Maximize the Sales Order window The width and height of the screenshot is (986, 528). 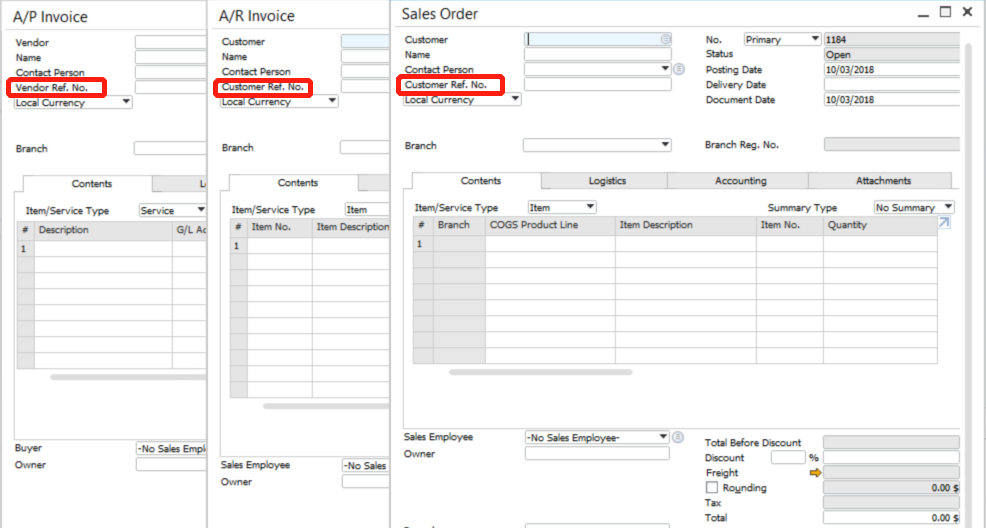(x=945, y=12)
